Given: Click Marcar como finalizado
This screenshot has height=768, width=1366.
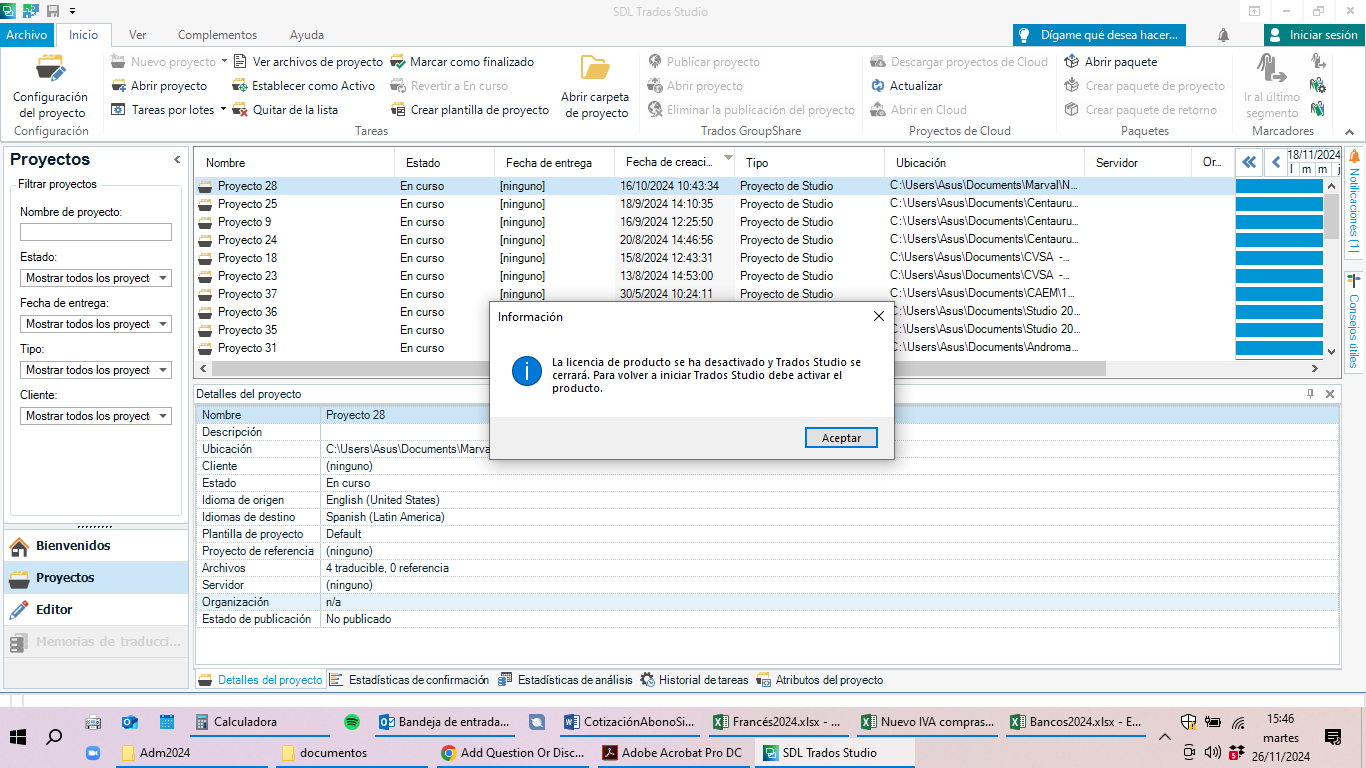Looking at the screenshot, I should (x=462, y=62).
